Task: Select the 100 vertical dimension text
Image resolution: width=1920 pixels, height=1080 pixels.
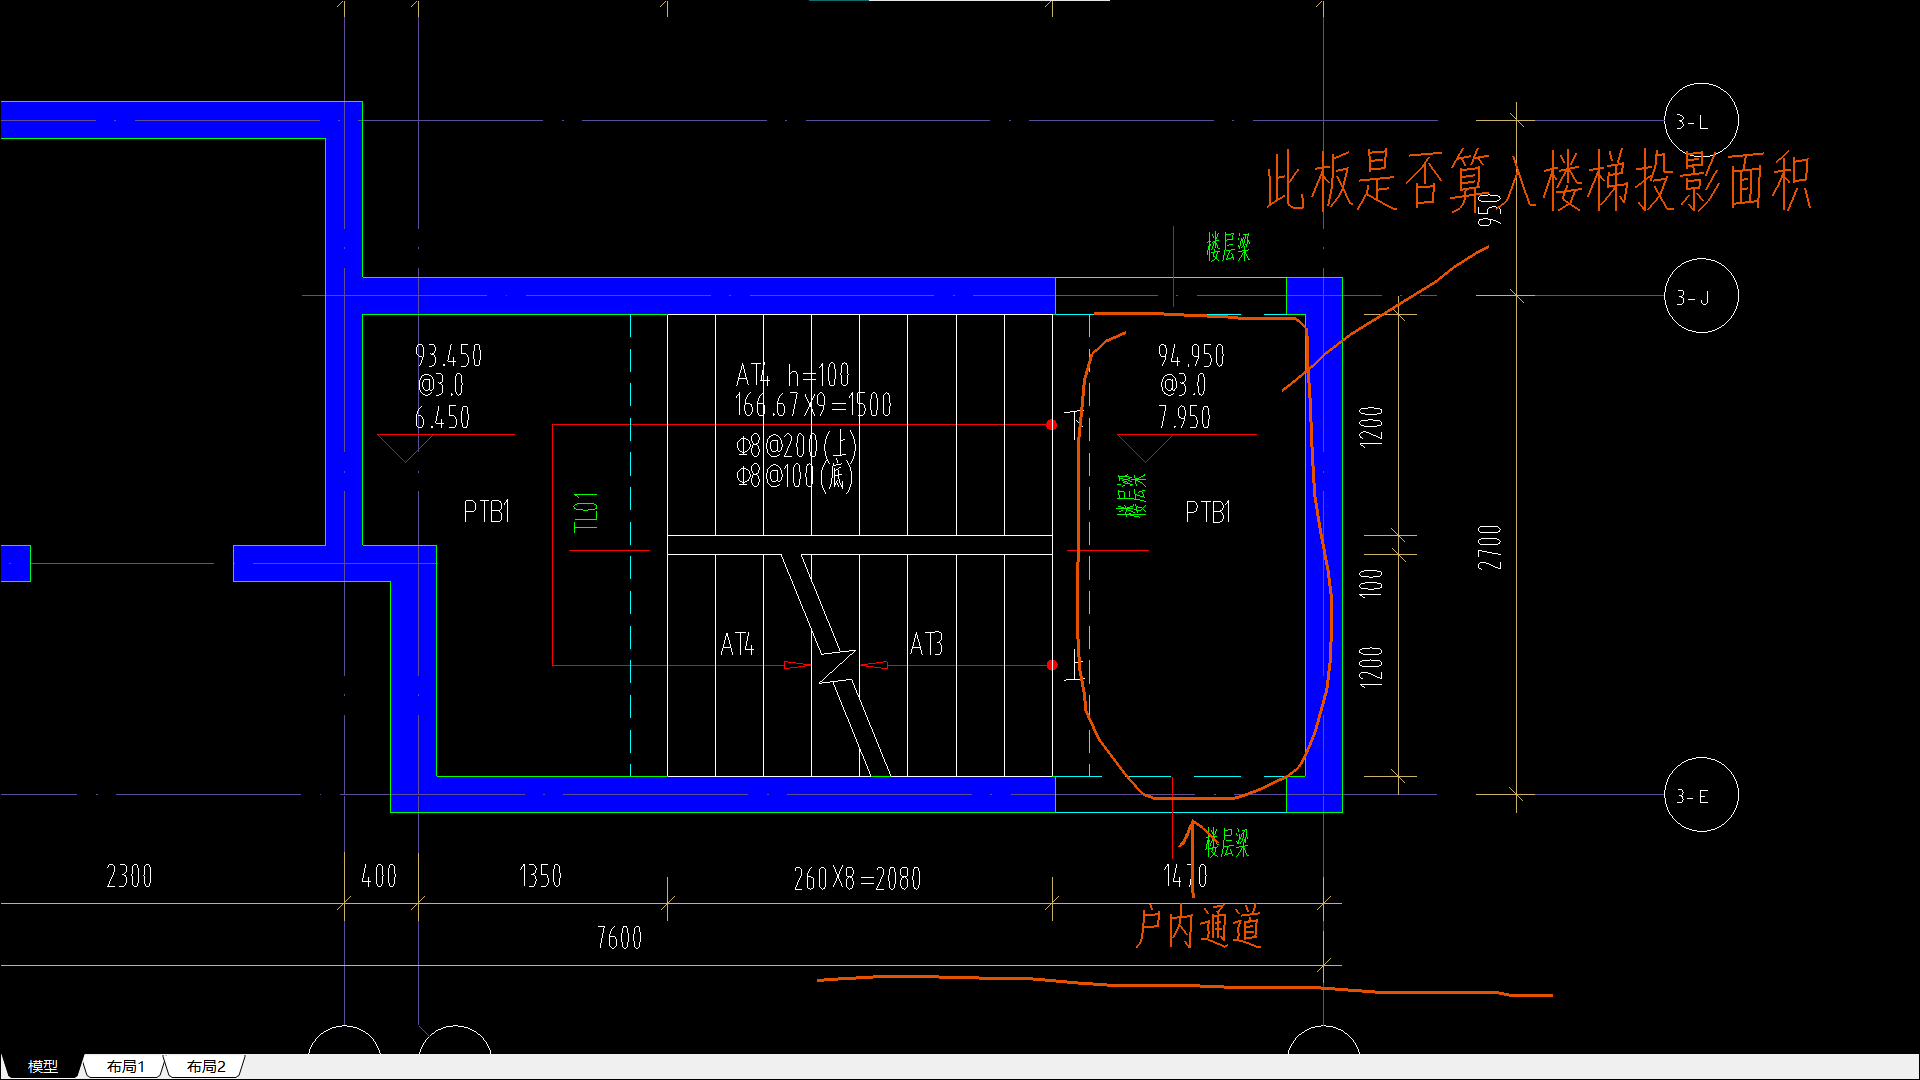Action: tap(1371, 582)
